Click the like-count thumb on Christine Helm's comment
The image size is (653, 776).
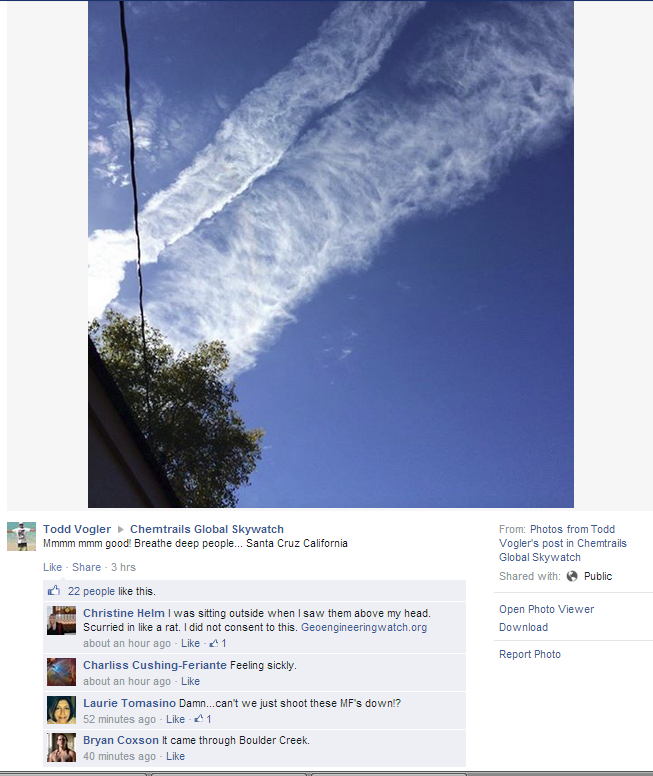214,643
